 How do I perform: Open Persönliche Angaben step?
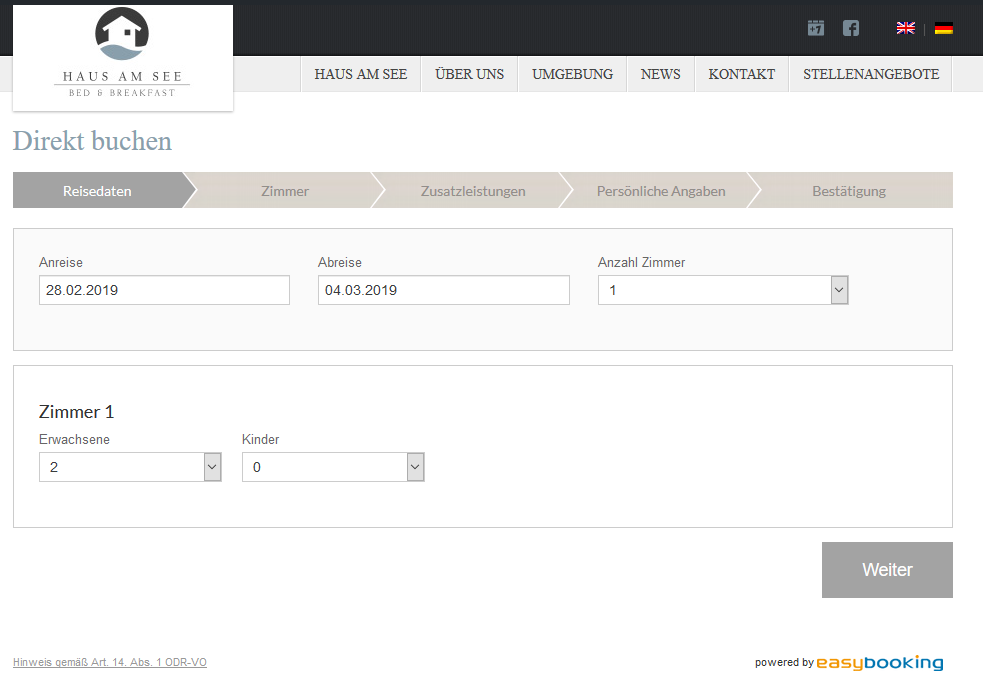[x=661, y=191]
